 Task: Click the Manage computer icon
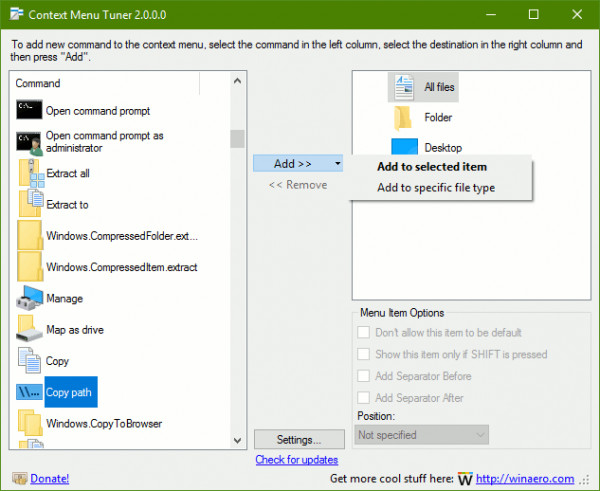[x=29, y=298]
